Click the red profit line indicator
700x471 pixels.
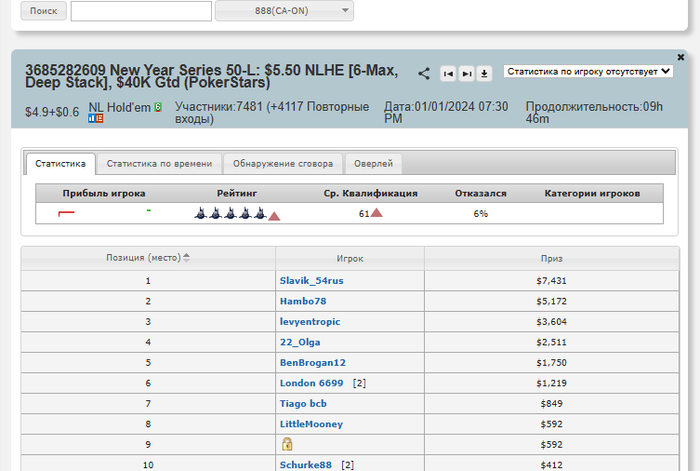pos(66,213)
